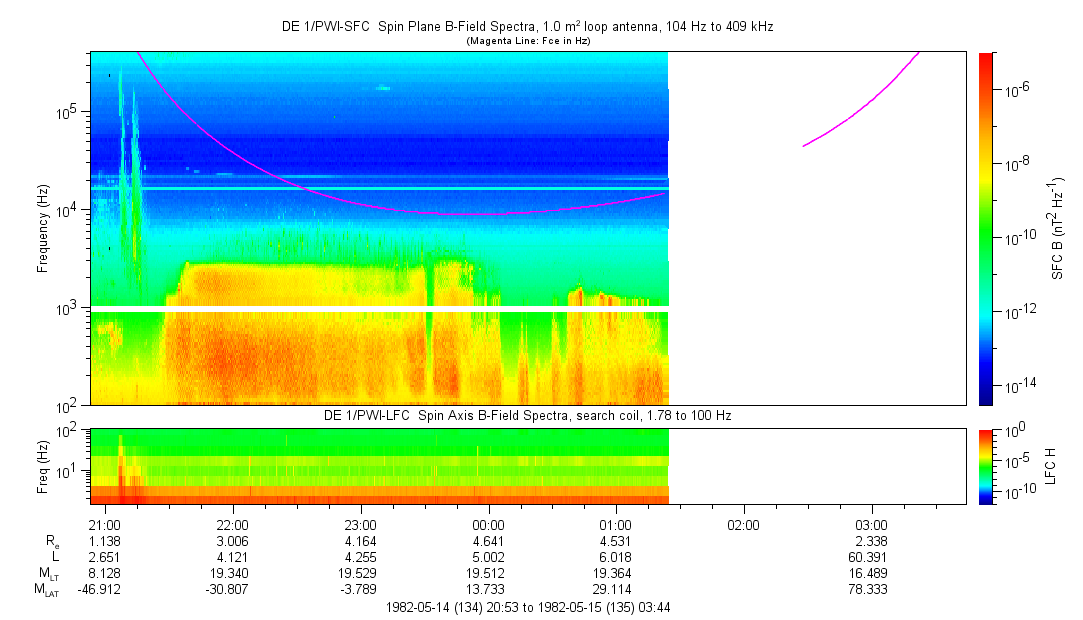Click the Freq (Hz) label of lower panel

44,466
